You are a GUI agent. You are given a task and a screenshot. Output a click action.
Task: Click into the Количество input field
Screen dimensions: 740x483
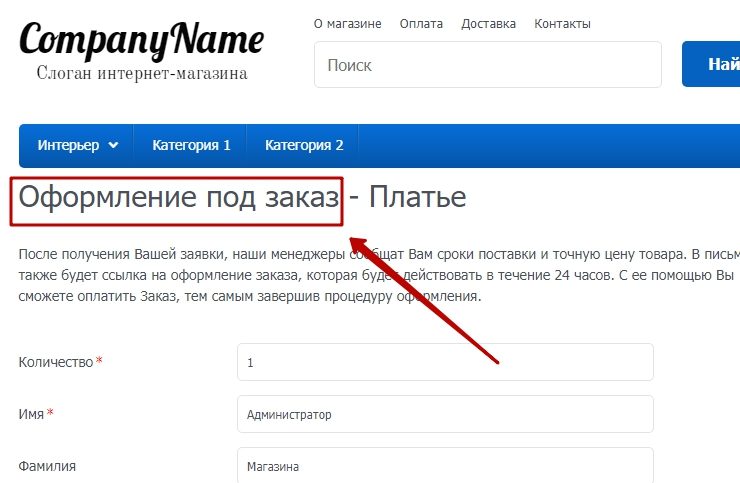445,362
